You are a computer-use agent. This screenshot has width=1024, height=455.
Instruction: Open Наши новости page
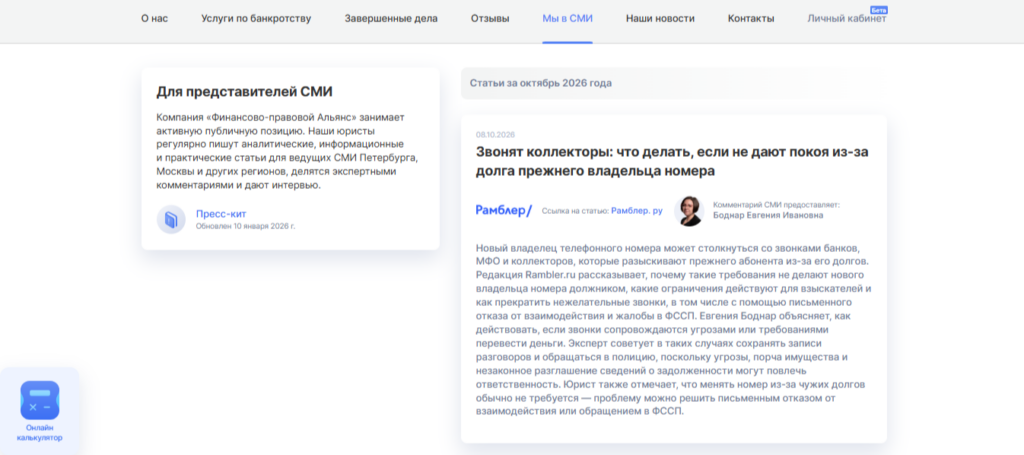[660, 18]
